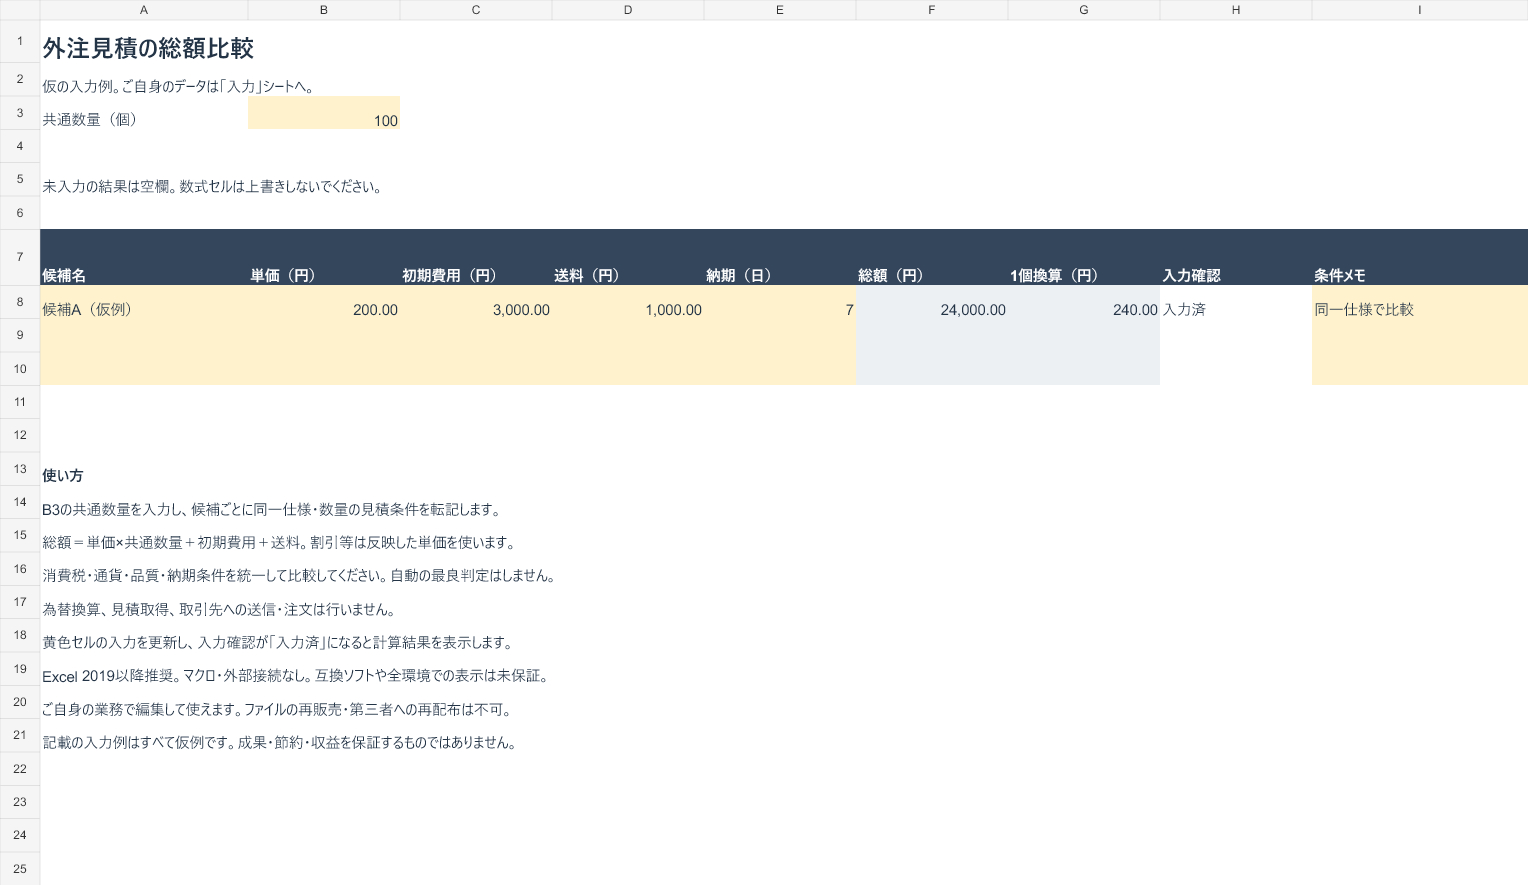The width and height of the screenshot is (1528, 885).
Task: Click the line starting 黄色セルの入力
Action: pos(278,642)
